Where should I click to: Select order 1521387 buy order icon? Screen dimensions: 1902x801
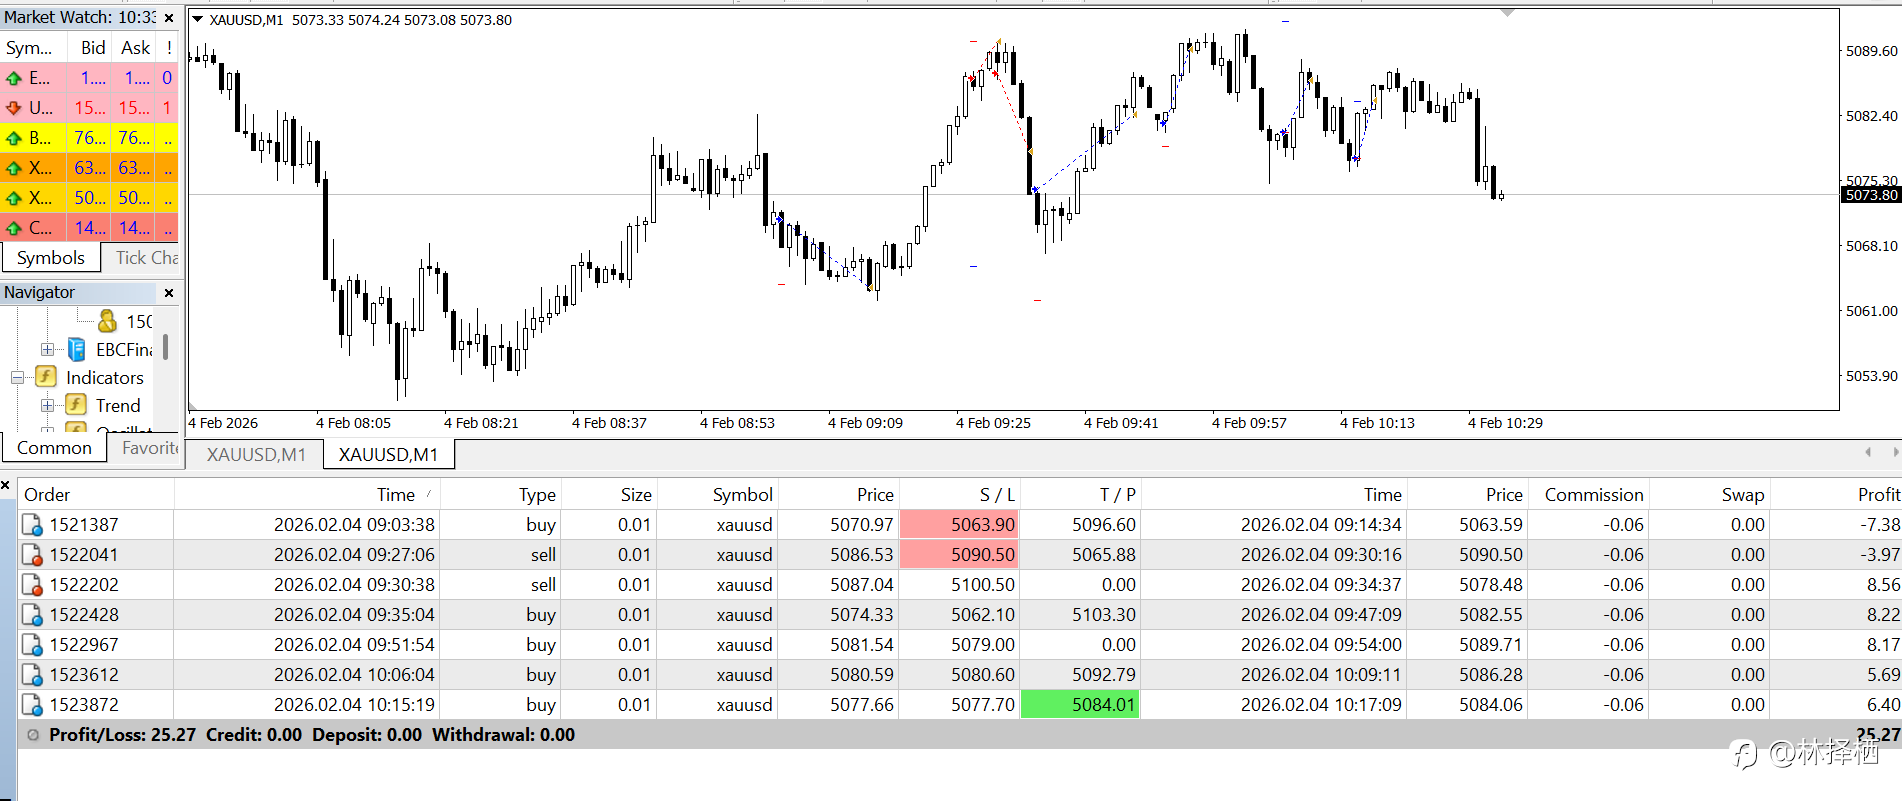(x=32, y=525)
